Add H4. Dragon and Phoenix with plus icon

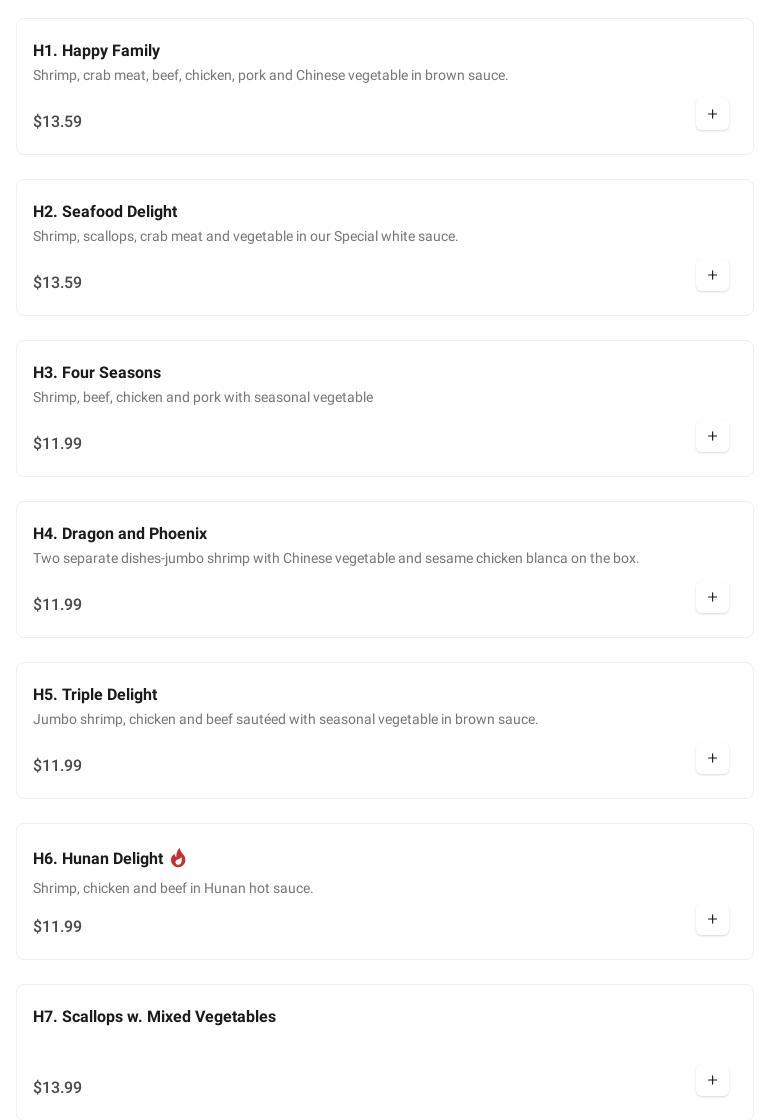(712, 598)
